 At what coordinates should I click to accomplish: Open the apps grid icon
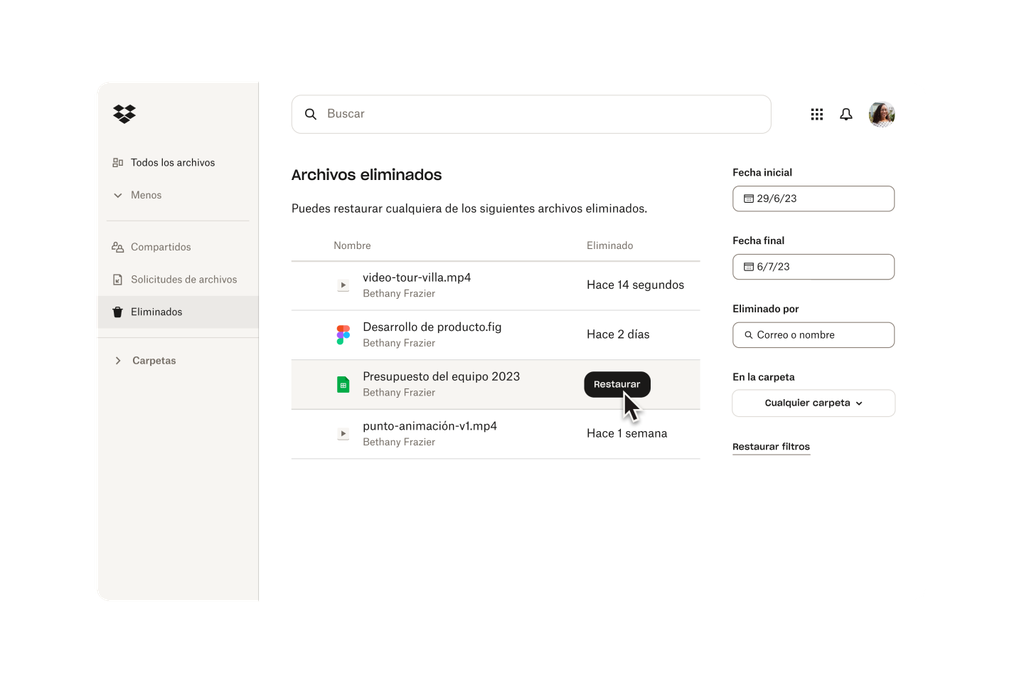click(817, 114)
